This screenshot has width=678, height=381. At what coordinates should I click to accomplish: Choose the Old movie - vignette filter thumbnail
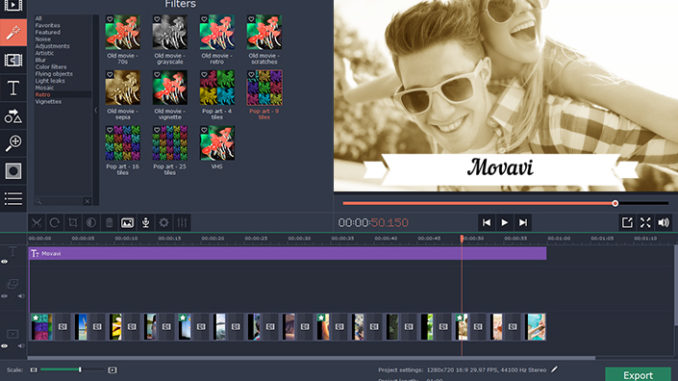(170, 88)
